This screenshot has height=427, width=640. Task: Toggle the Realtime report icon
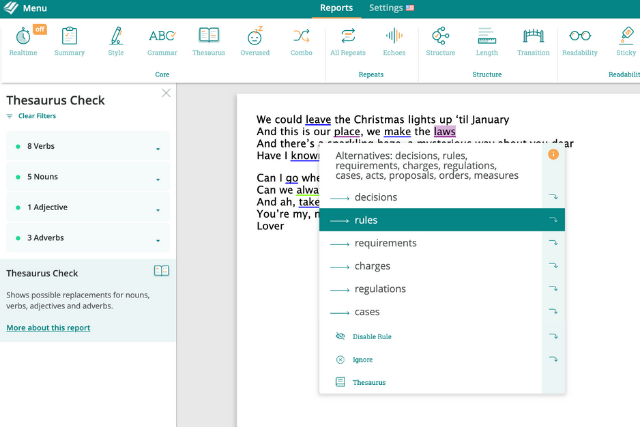click(x=23, y=41)
